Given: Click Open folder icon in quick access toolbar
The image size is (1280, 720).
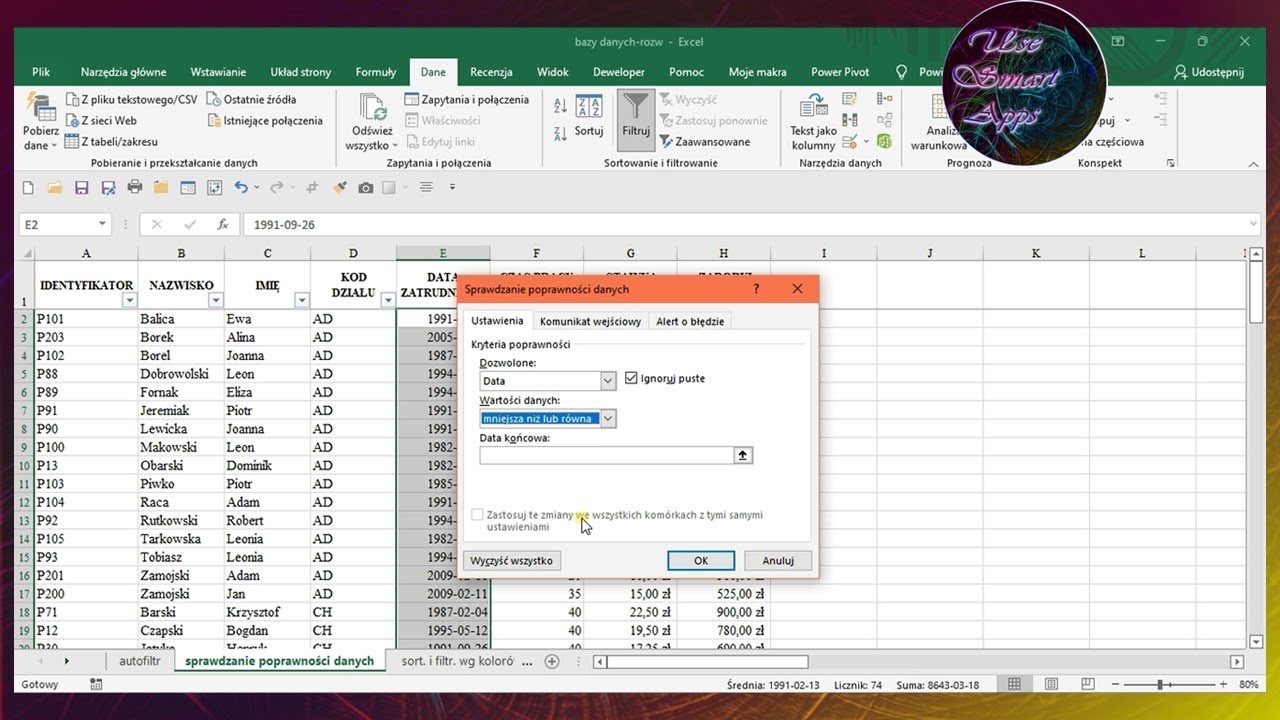Looking at the screenshot, I should point(54,187).
